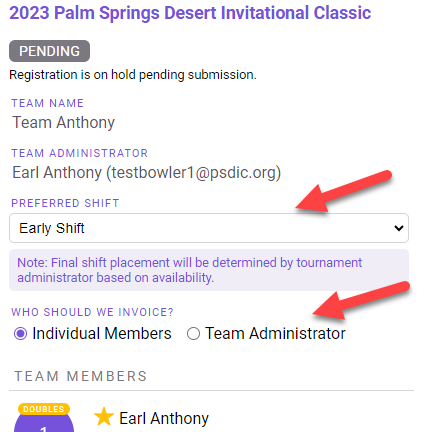Select the Individual Members radio button

(20, 334)
